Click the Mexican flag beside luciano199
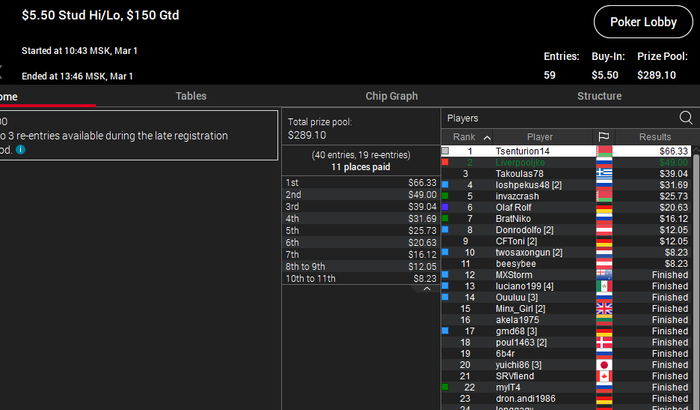The height and width of the screenshot is (410, 700). (x=604, y=286)
